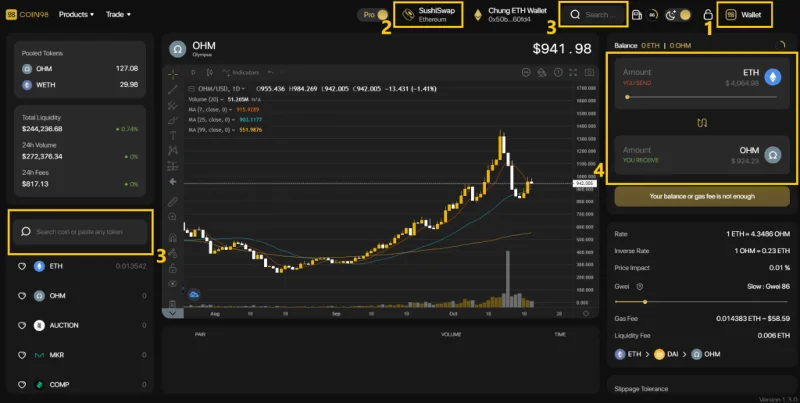Click the DAI token in swap route
The image size is (800, 403).
[x=667, y=354]
